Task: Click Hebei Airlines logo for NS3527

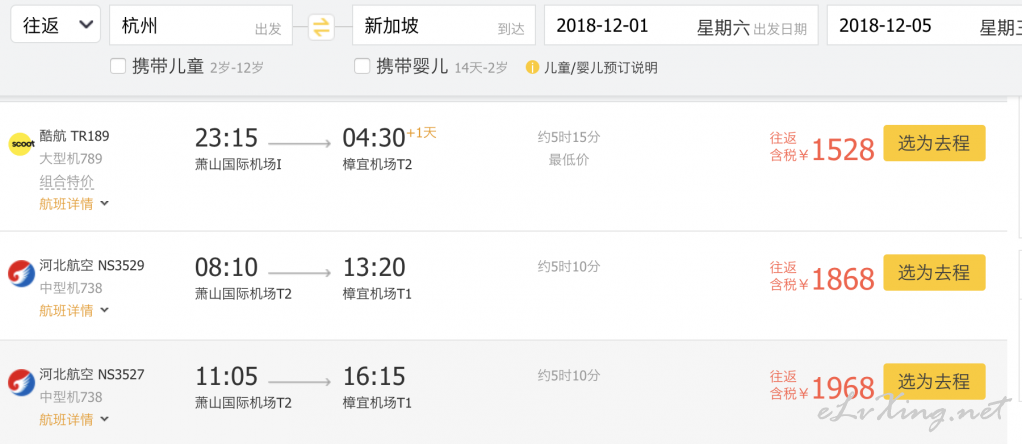Action: pos(21,383)
